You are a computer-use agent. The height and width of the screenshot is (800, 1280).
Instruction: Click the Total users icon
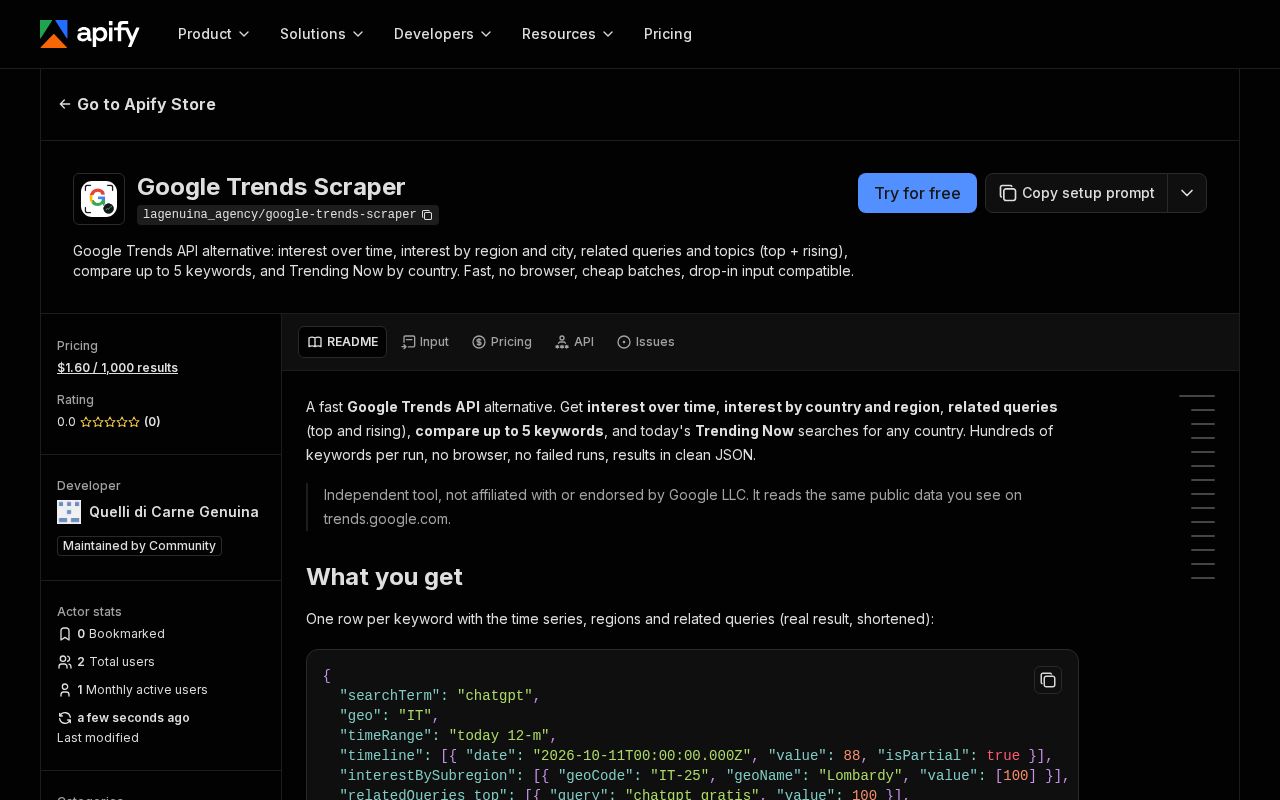pyautogui.click(x=65, y=662)
